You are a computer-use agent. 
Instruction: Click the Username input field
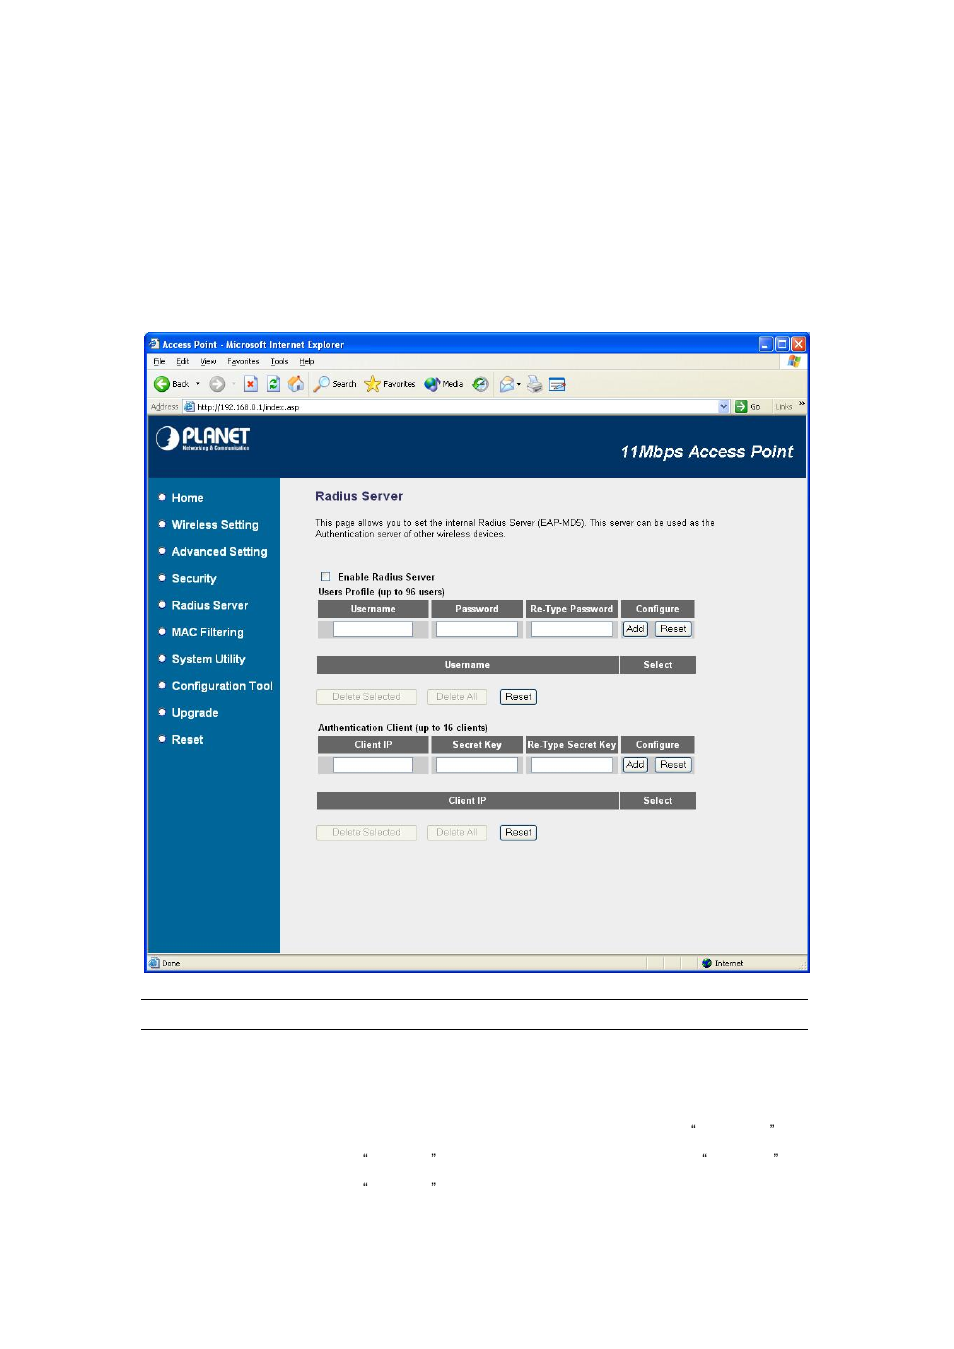(x=373, y=629)
